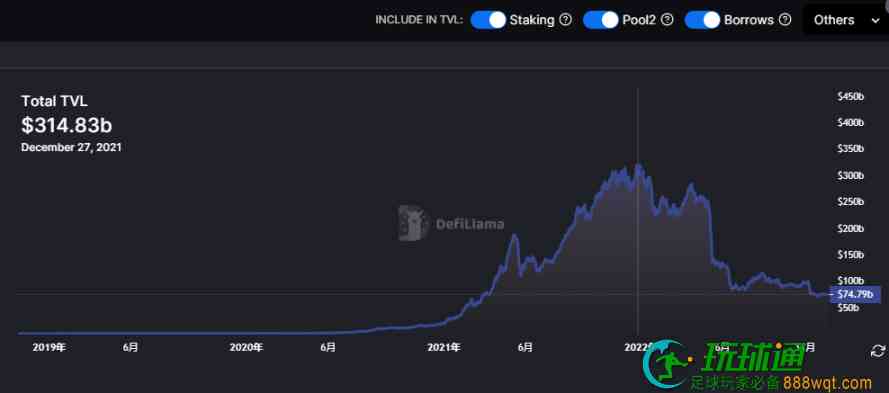Open the Borrows help question-mark icon
This screenshot has height=393, width=889.
pyautogui.click(x=785, y=20)
